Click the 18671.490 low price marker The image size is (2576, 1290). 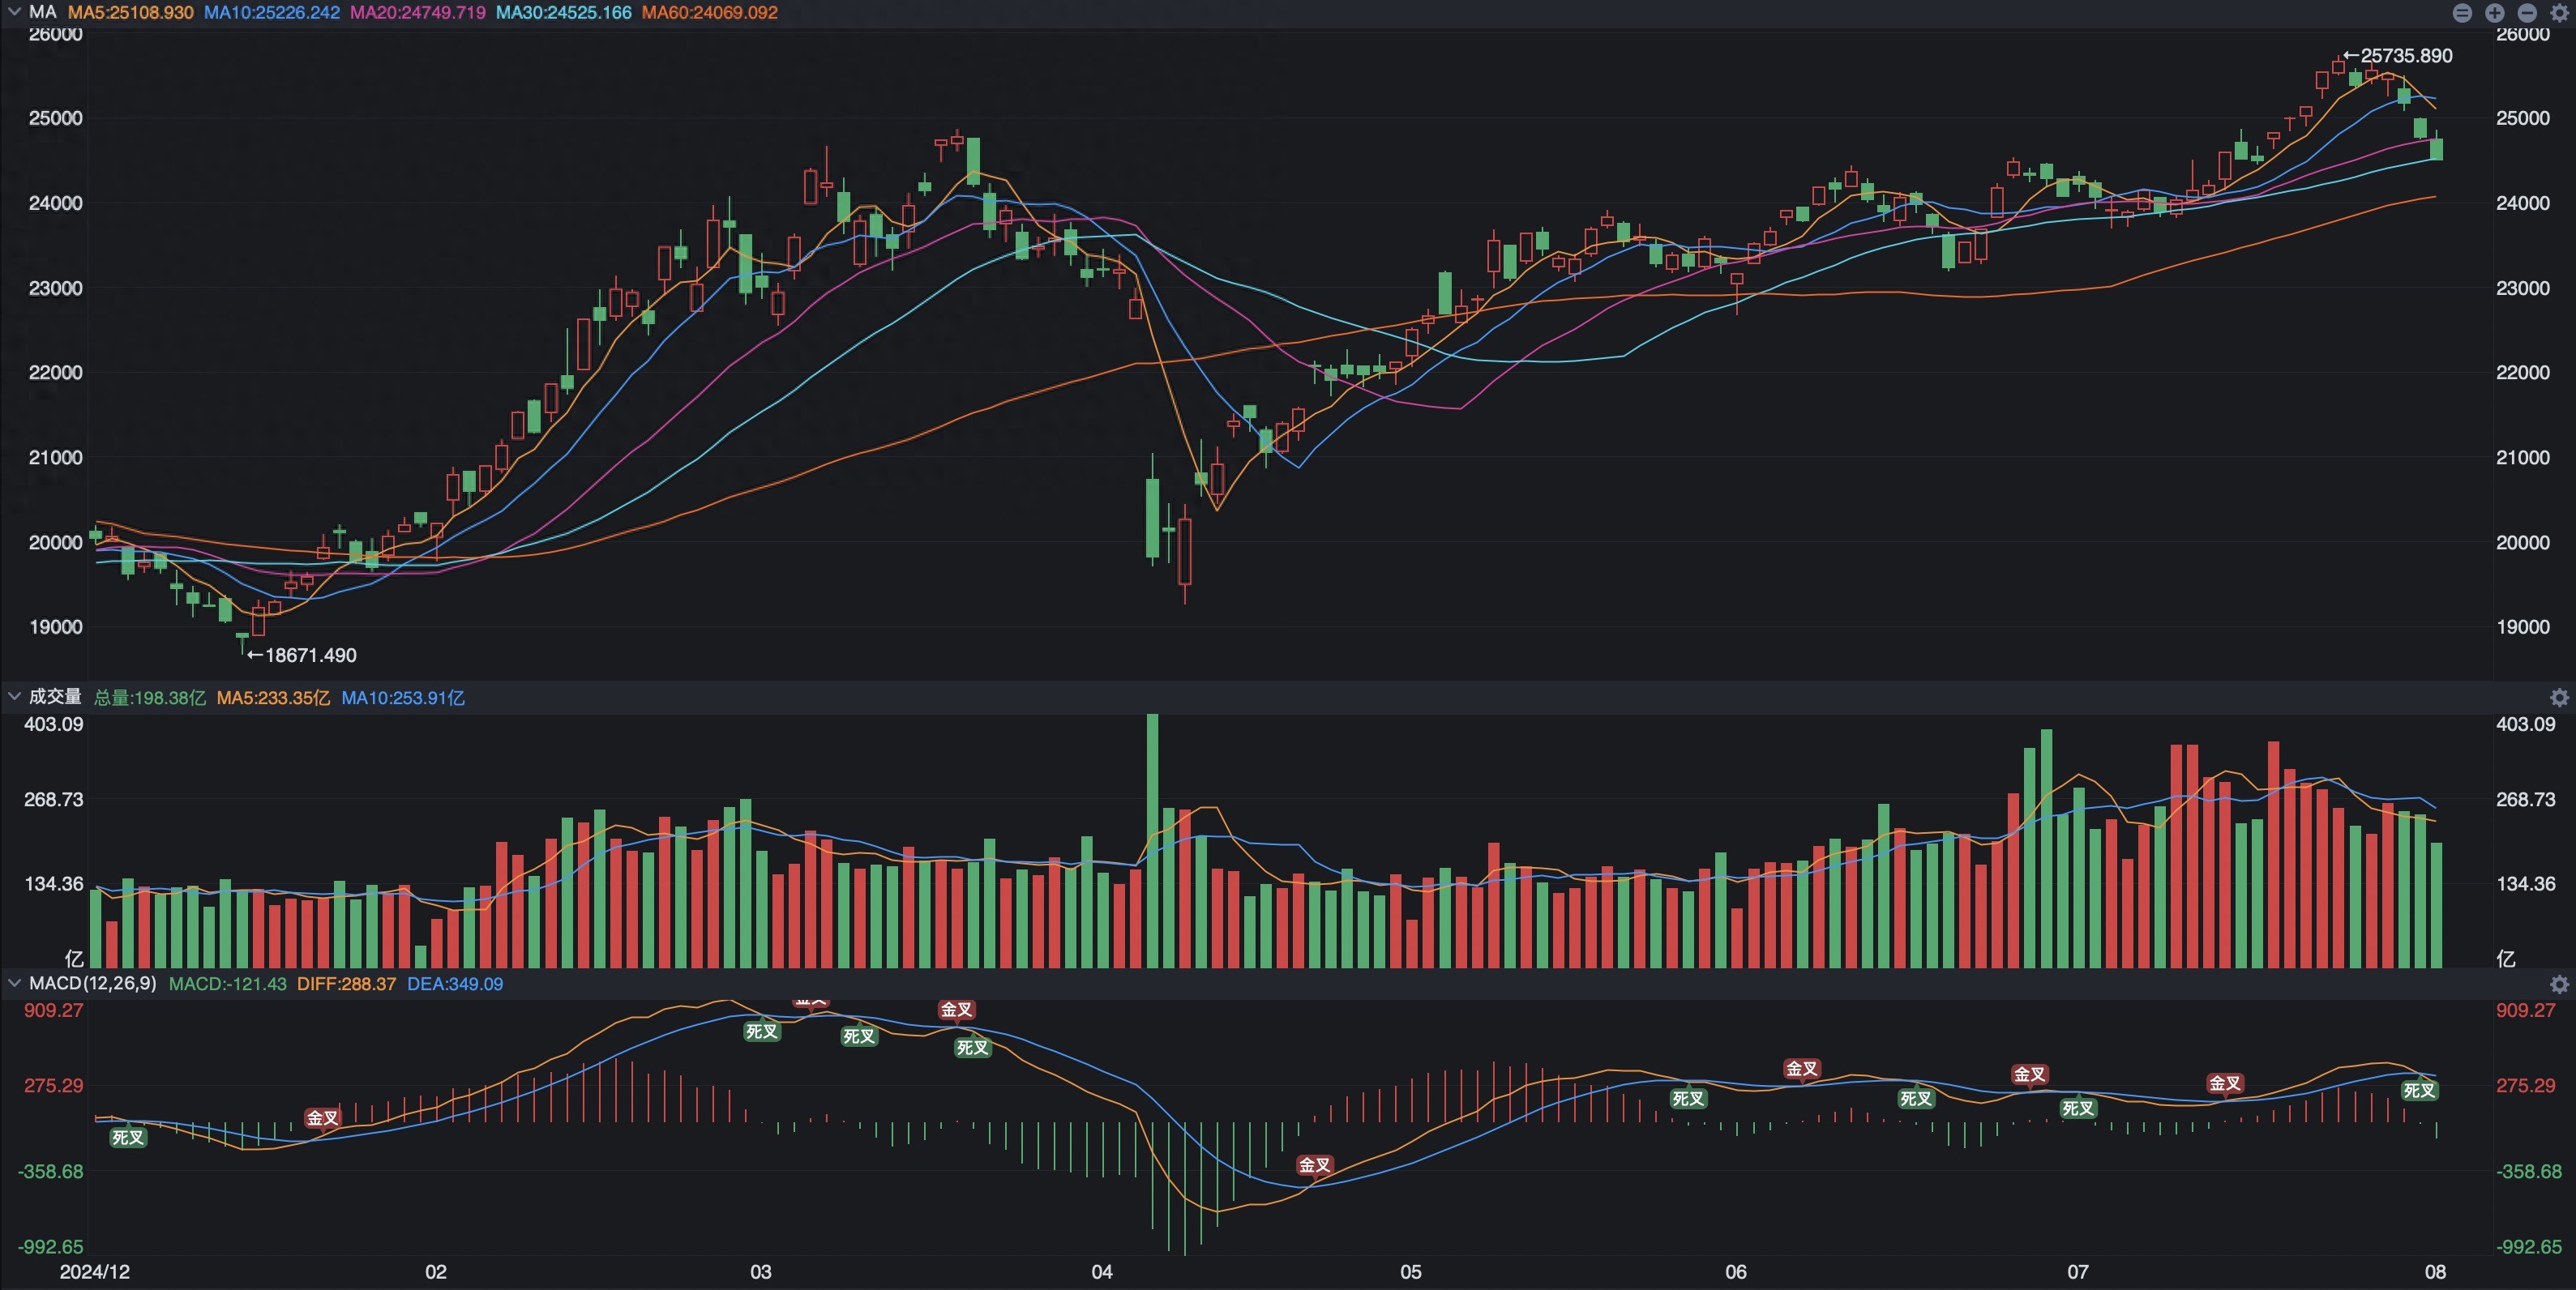click(x=302, y=655)
